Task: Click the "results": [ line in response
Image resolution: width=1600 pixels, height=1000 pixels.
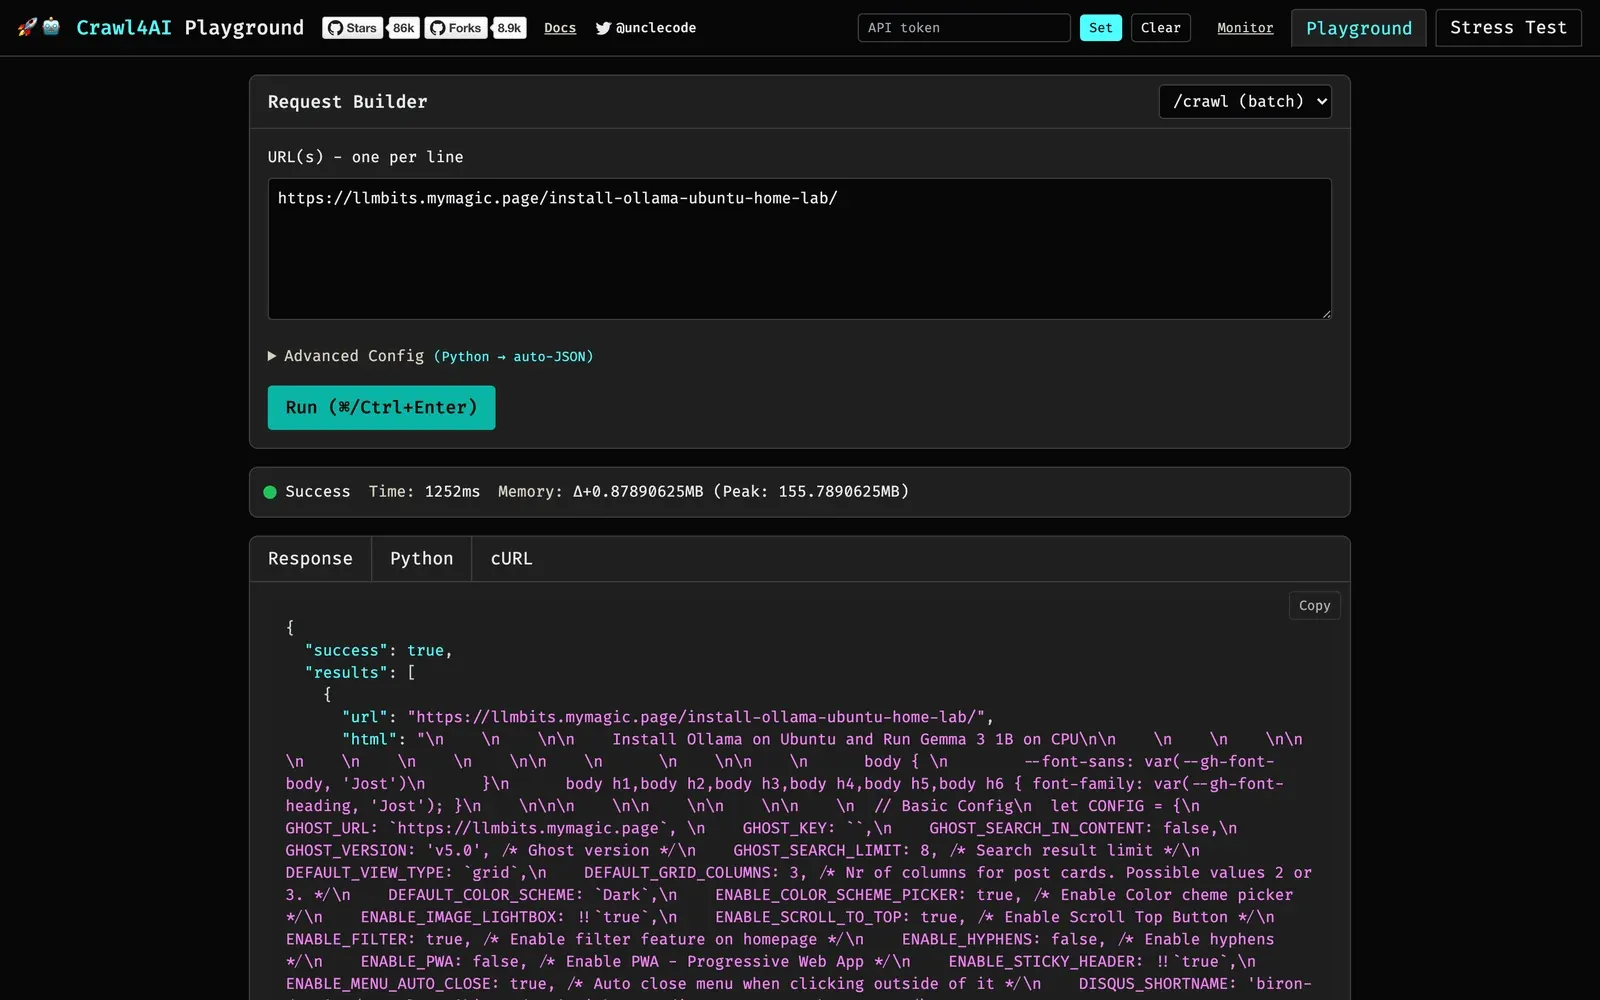Action: (x=360, y=673)
